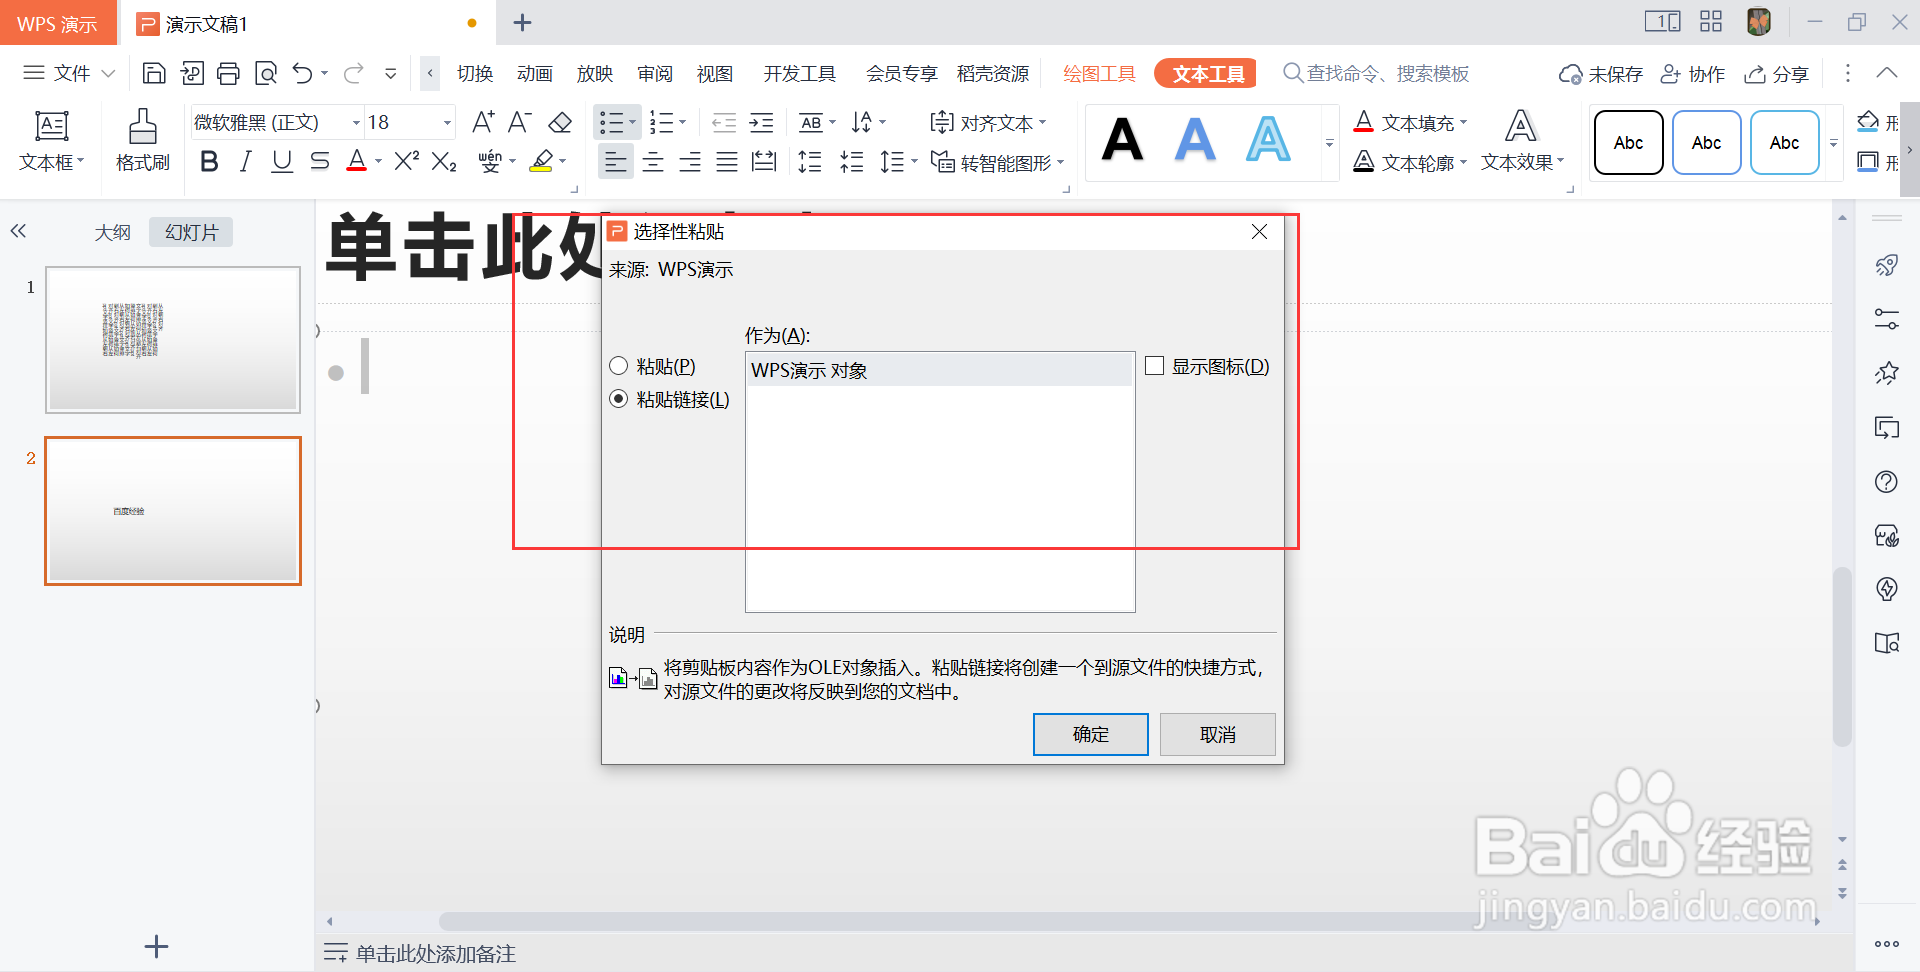Click the help question-mark sidebar icon
1920x972 pixels.
[1886, 482]
